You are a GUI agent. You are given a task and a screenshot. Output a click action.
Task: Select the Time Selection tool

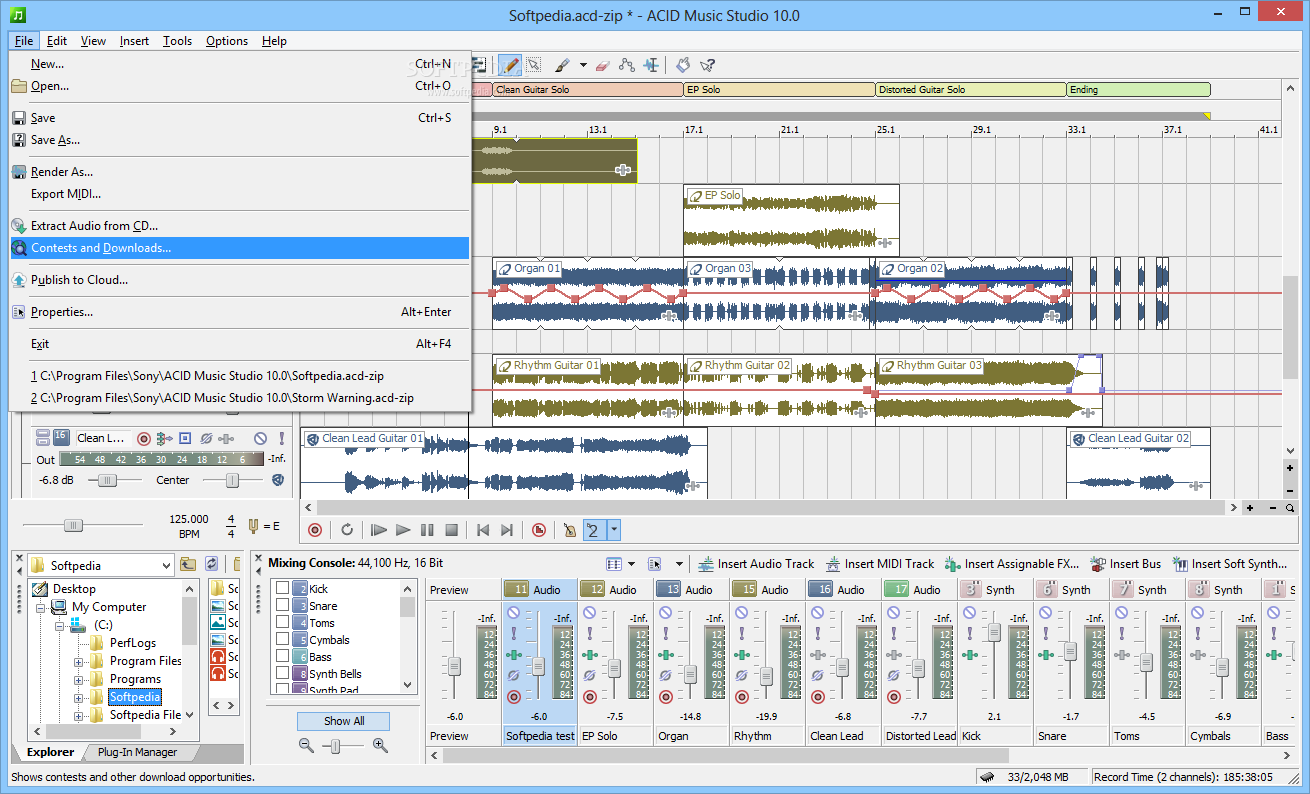coord(651,65)
